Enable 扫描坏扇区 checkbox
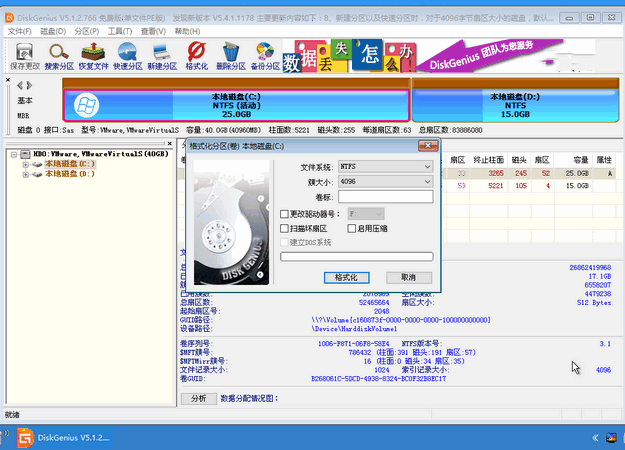 coord(284,229)
